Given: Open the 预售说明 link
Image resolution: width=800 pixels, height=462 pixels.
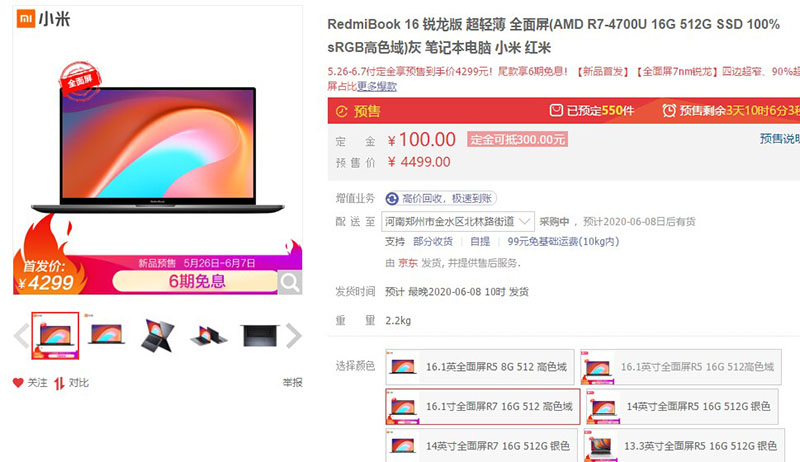Looking at the screenshot, I should (780, 138).
